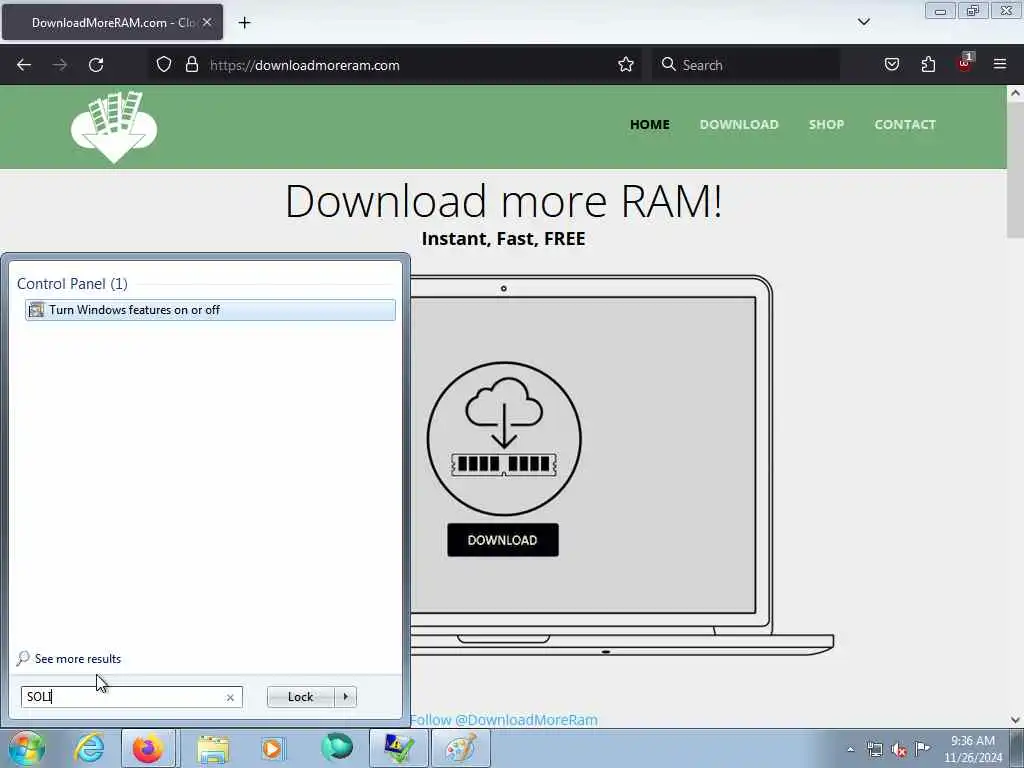Close the DownloadMoreRAM.com tab
The height and width of the screenshot is (768, 1024).
(x=207, y=22)
